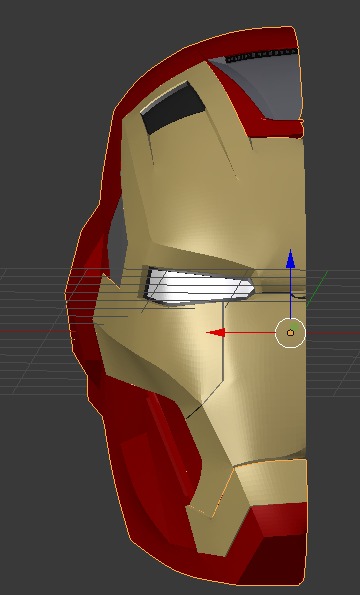Click the orange object origin dot
The image size is (360, 595).
coord(291,333)
